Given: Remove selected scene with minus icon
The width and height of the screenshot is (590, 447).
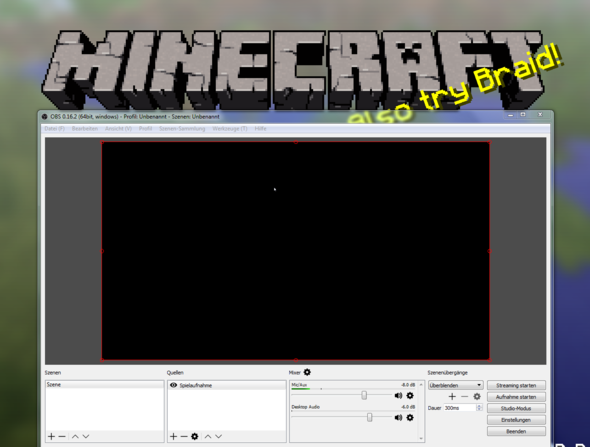Looking at the screenshot, I should coord(62,436).
